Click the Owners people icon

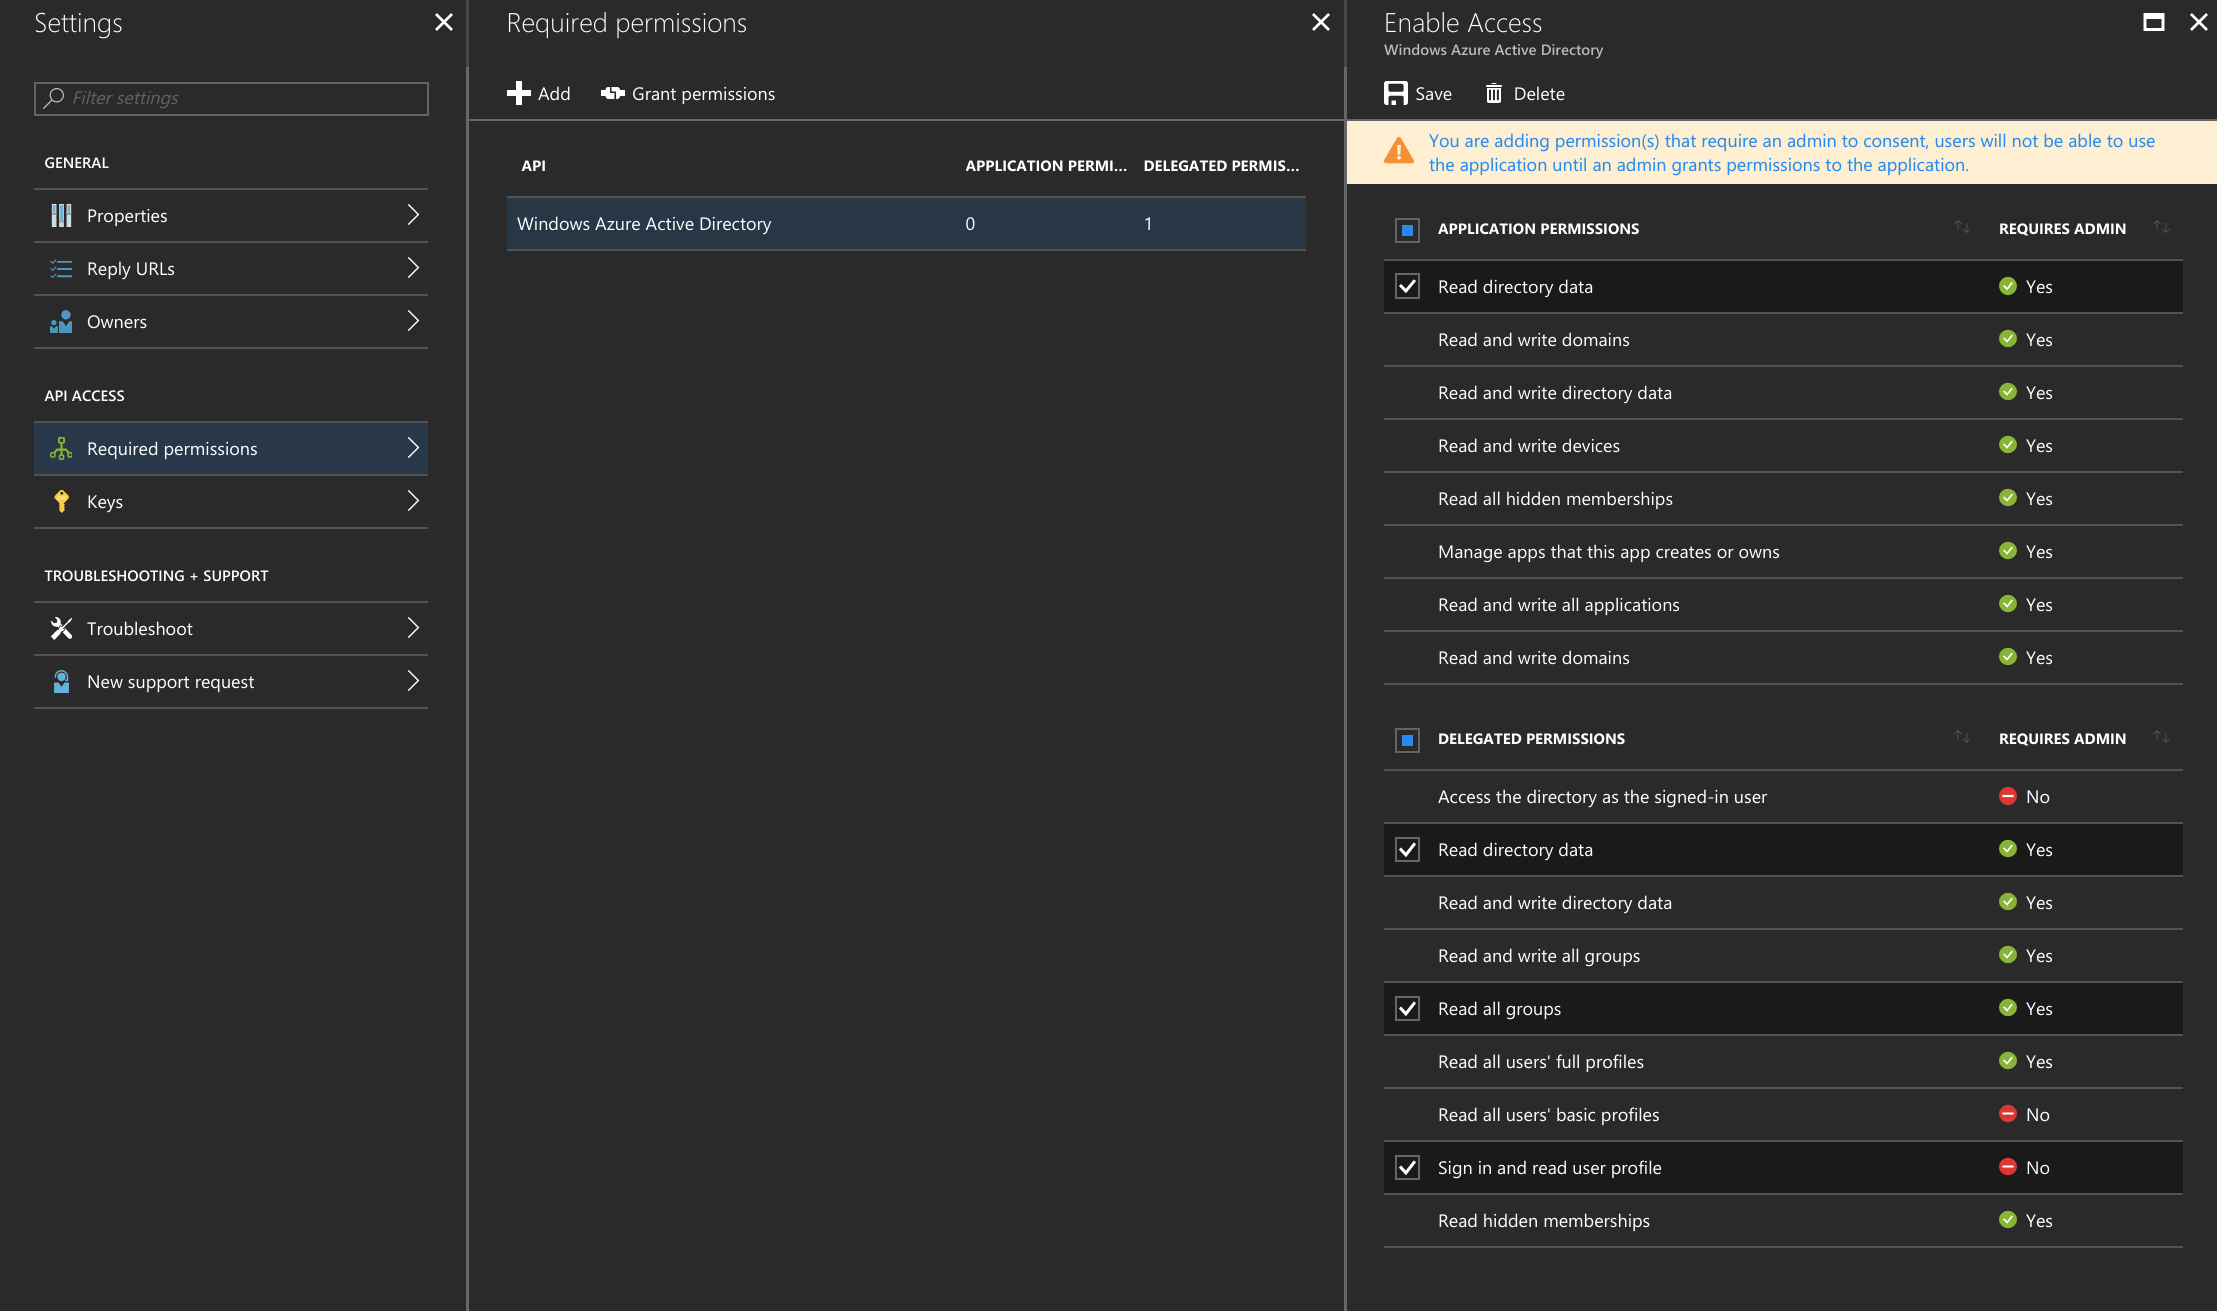61,321
